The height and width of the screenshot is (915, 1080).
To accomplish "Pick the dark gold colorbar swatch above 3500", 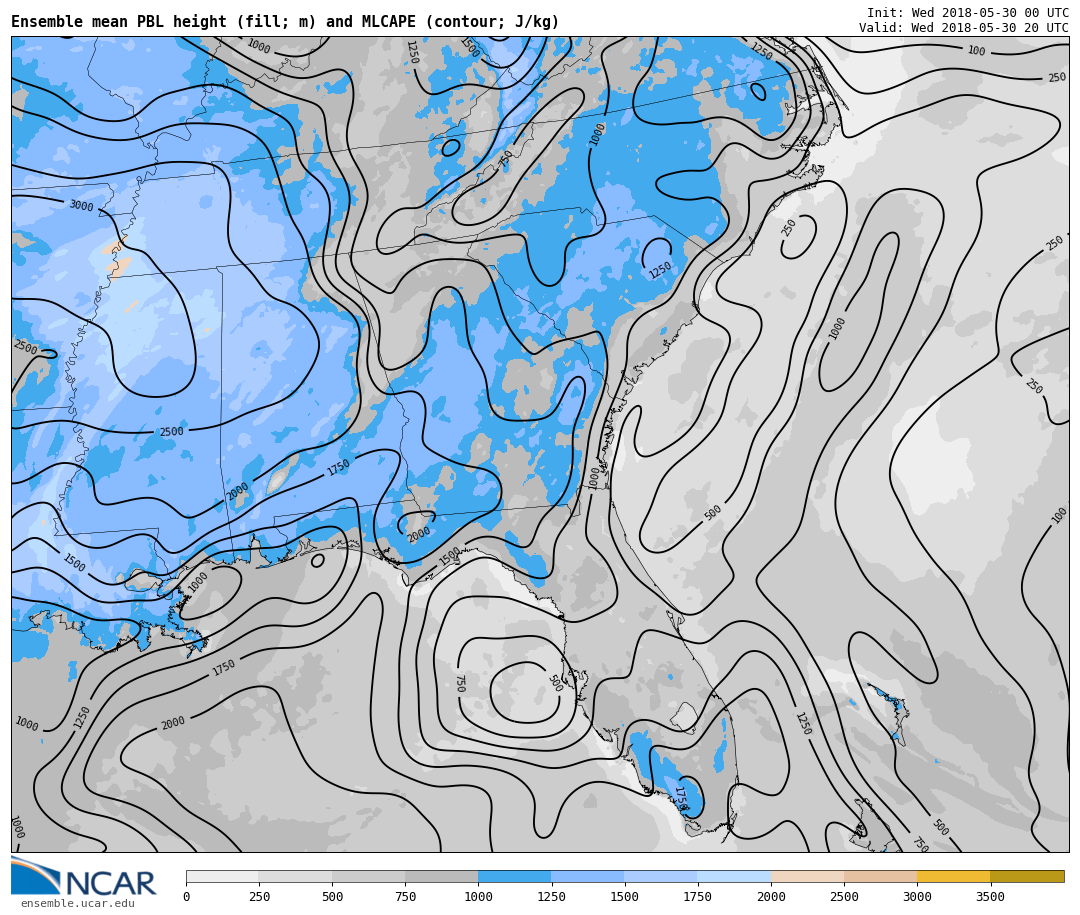I will pyautogui.click(x=1027, y=876).
